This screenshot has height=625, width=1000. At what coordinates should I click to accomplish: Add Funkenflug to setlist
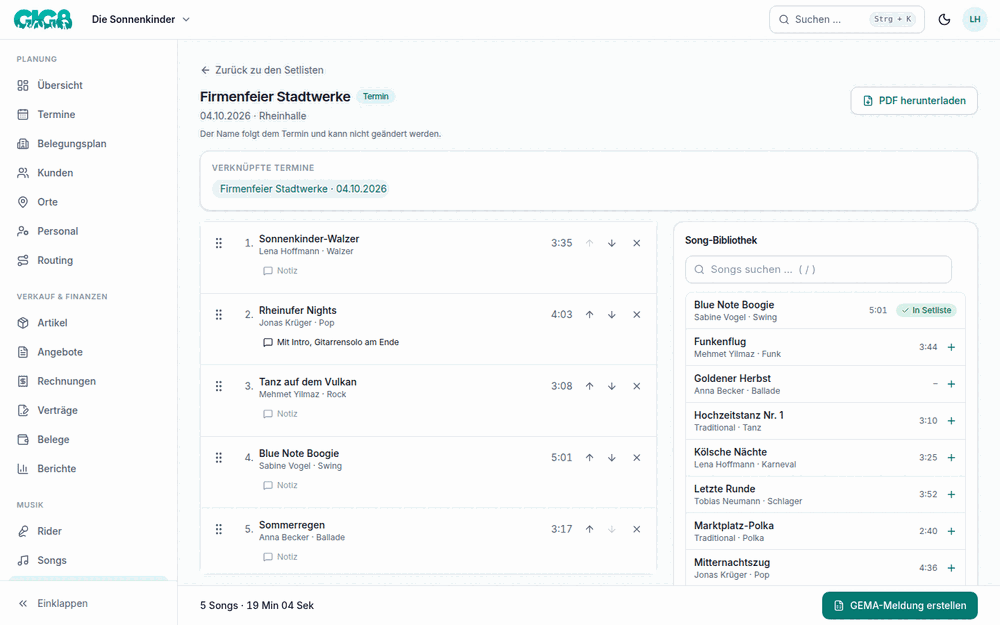point(951,348)
